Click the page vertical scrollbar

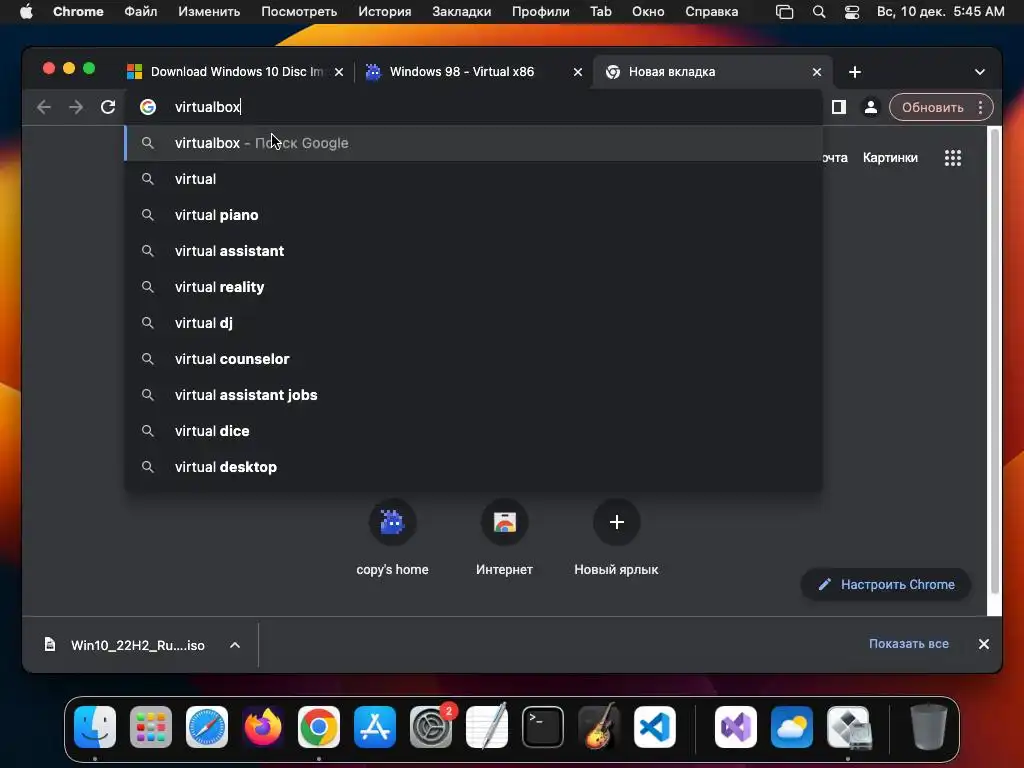tap(995, 361)
